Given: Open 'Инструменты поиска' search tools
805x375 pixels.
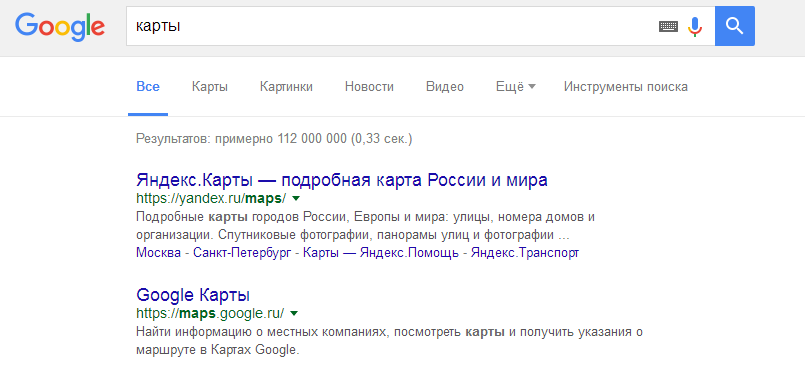Looking at the screenshot, I should (x=625, y=87).
